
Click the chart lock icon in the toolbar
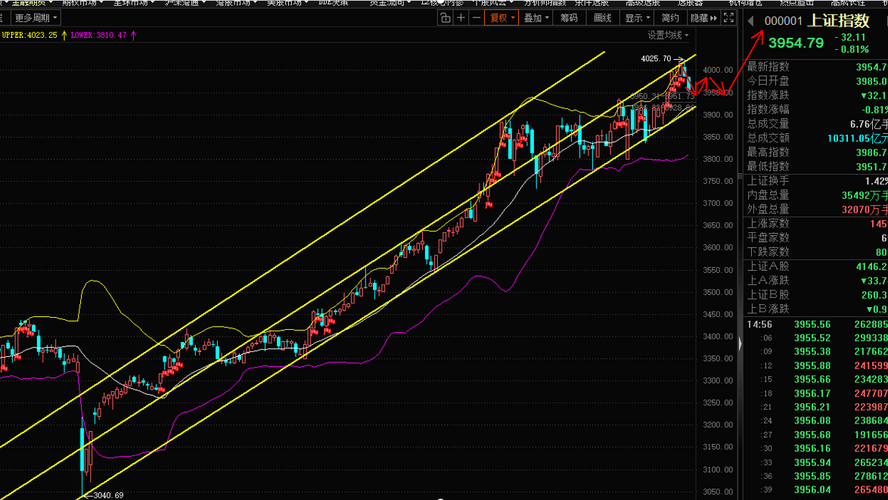tap(445, 18)
